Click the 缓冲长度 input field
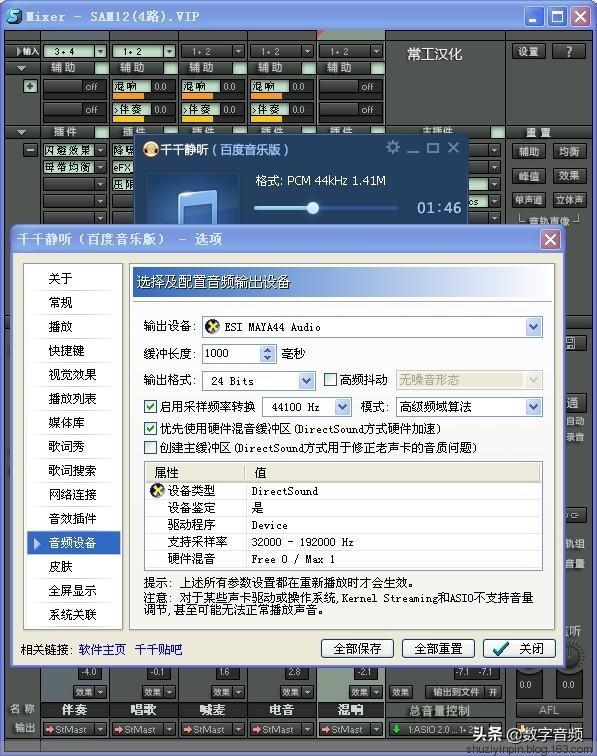Image resolution: width=597 pixels, height=756 pixels. pos(231,353)
